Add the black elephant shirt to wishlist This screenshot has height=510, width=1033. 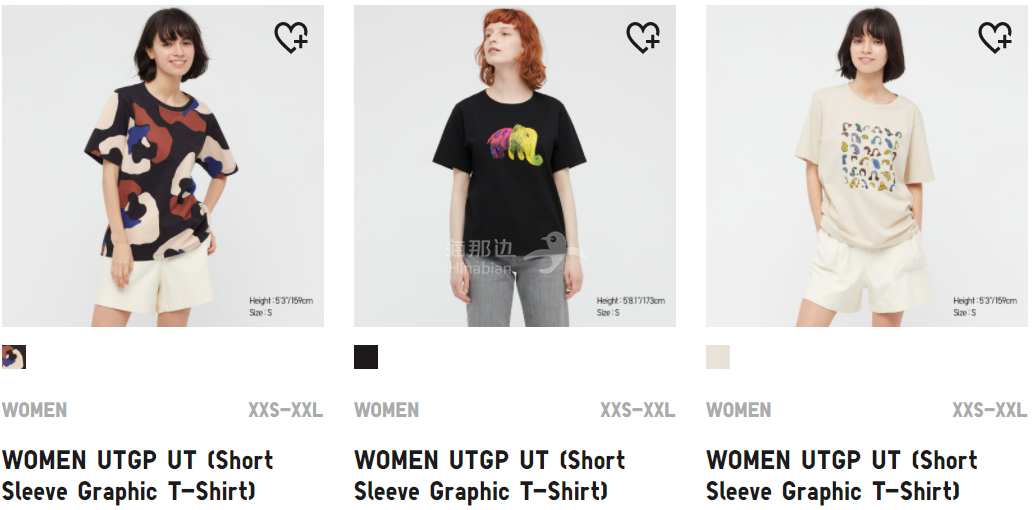[643, 37]
